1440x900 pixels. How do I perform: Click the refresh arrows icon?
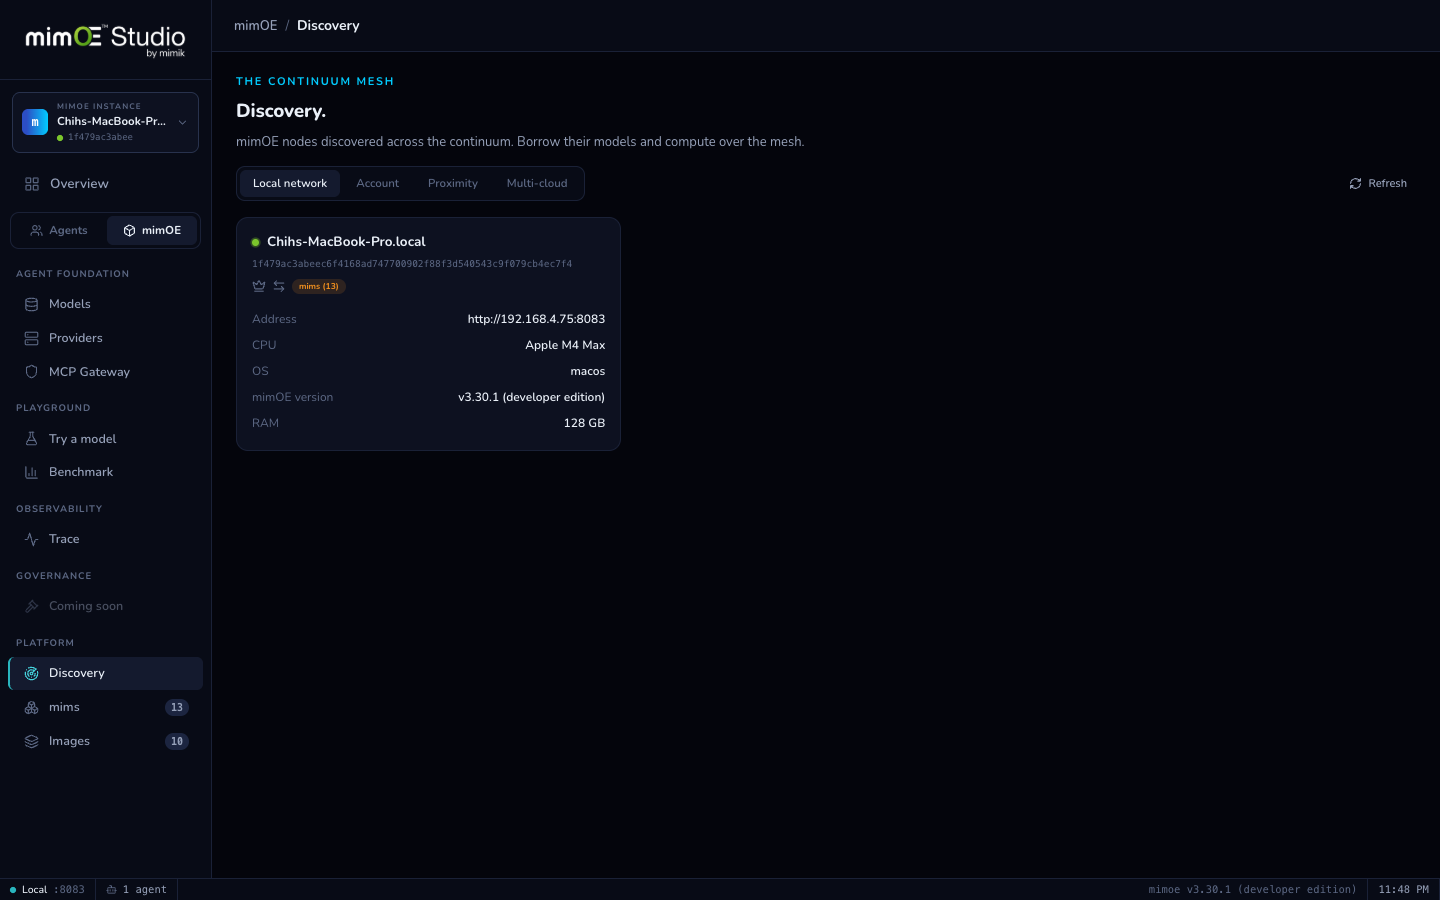(x=1355, y=184)
